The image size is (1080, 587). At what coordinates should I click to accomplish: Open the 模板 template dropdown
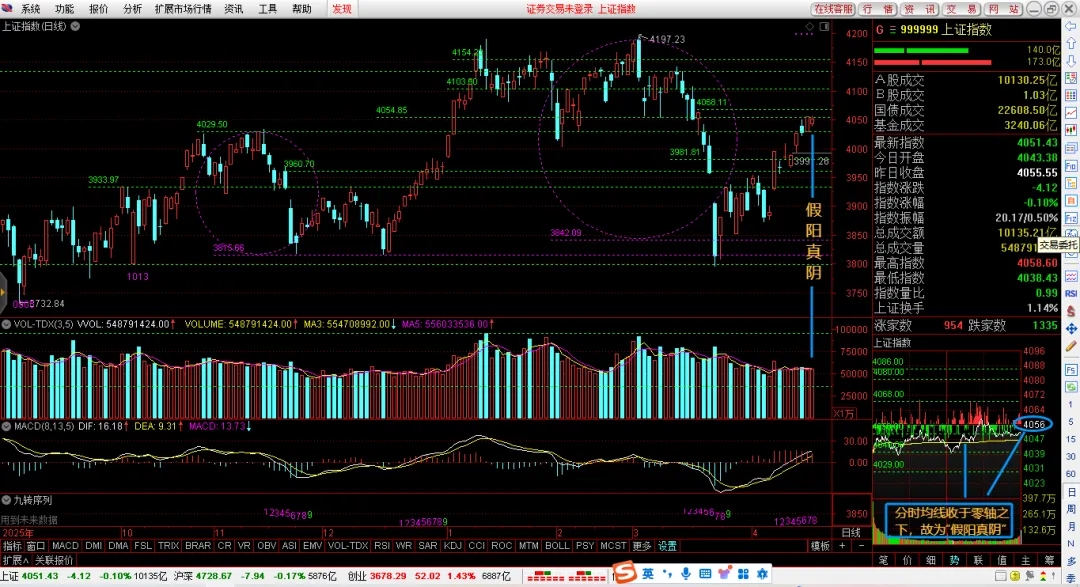point(820,546)
